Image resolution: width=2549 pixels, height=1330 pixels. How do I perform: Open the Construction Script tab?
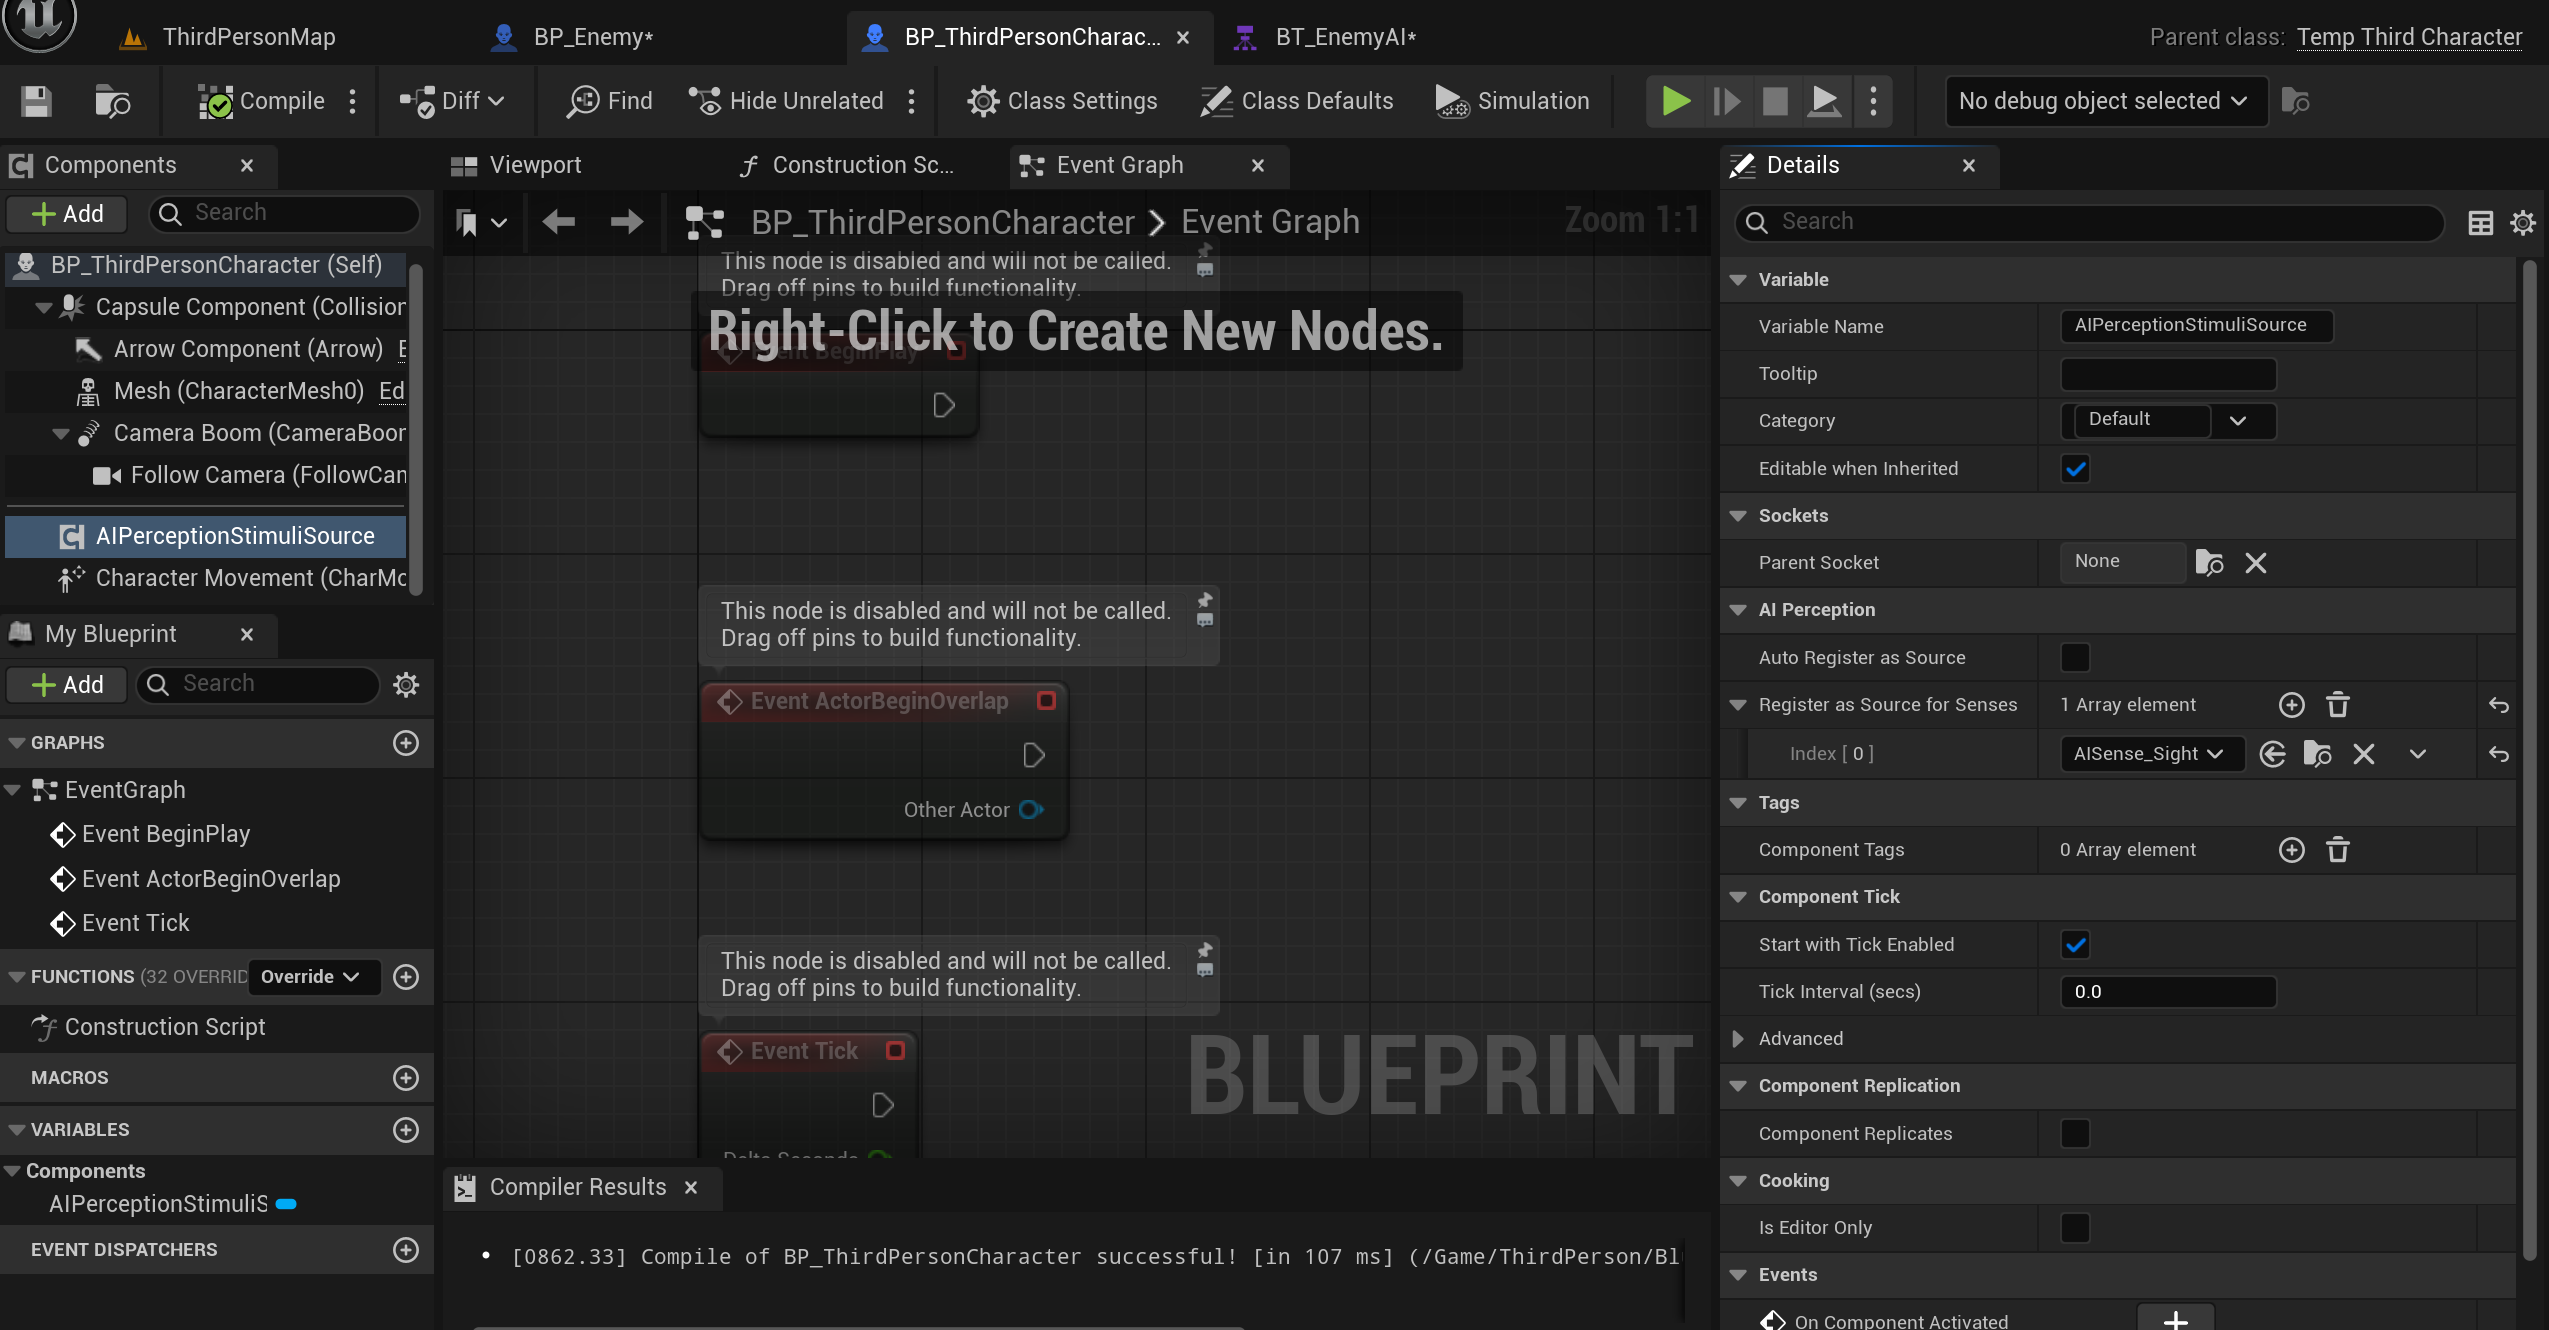coord(846,165)
